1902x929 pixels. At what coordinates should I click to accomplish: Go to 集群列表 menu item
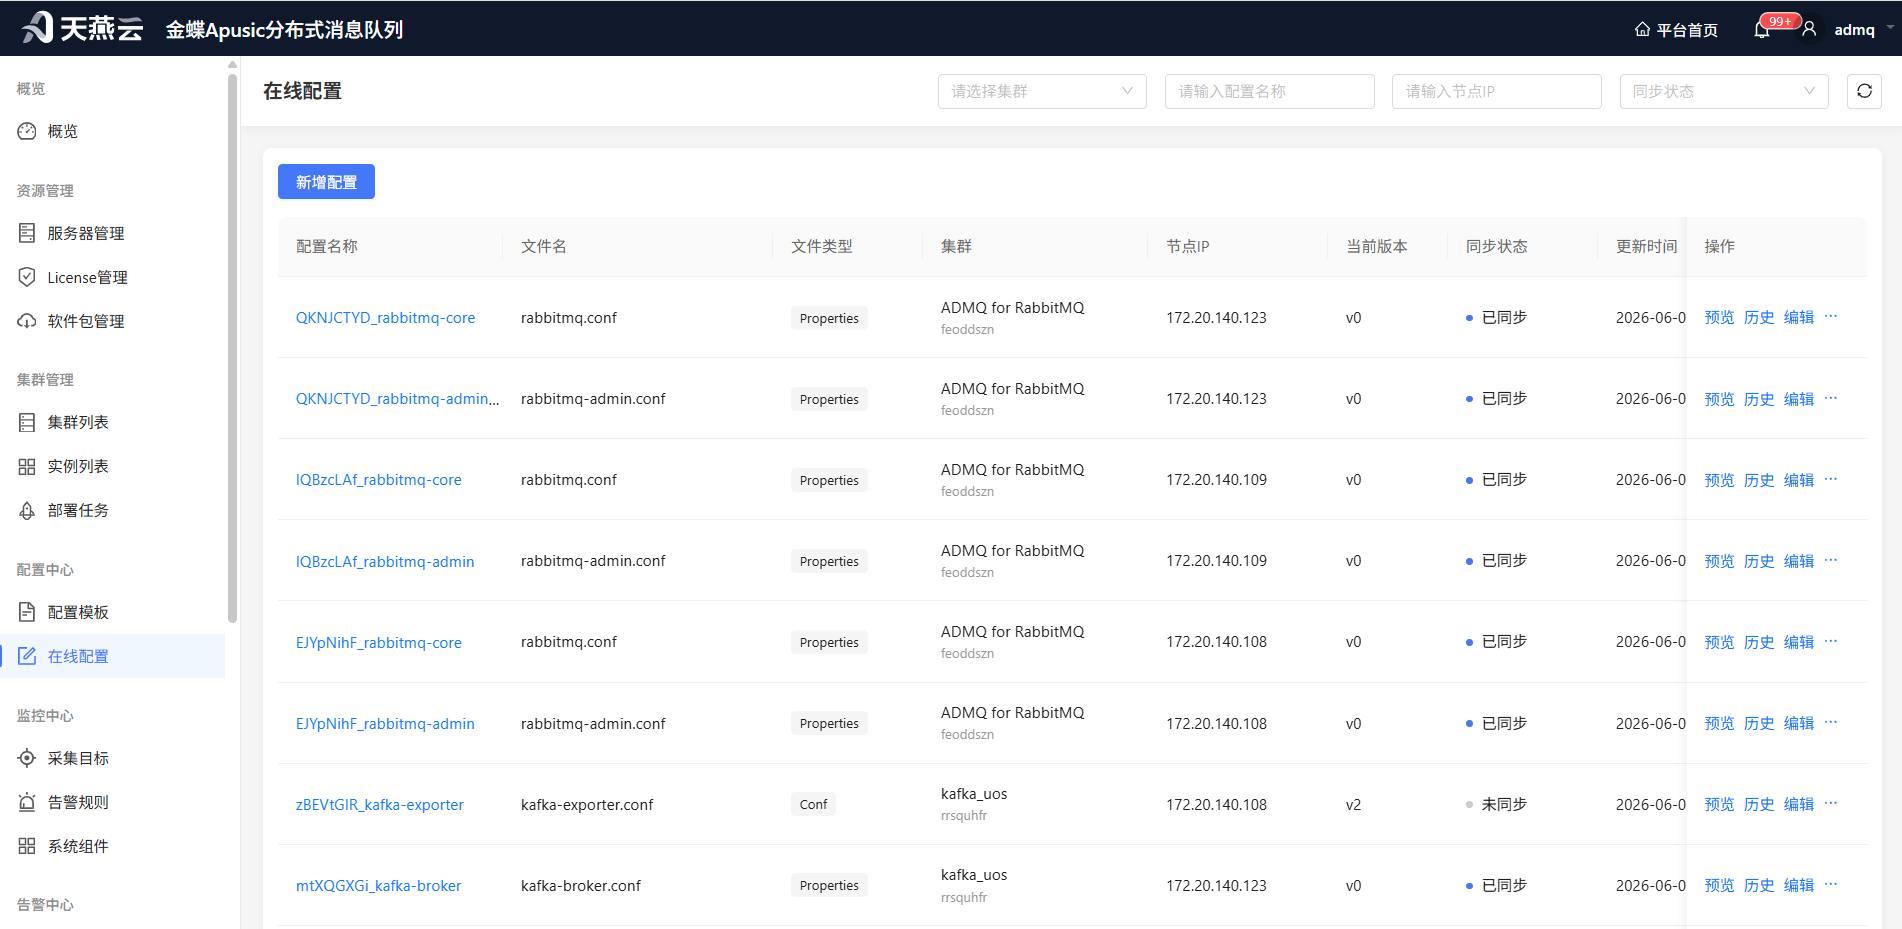(x=112, y=422)
